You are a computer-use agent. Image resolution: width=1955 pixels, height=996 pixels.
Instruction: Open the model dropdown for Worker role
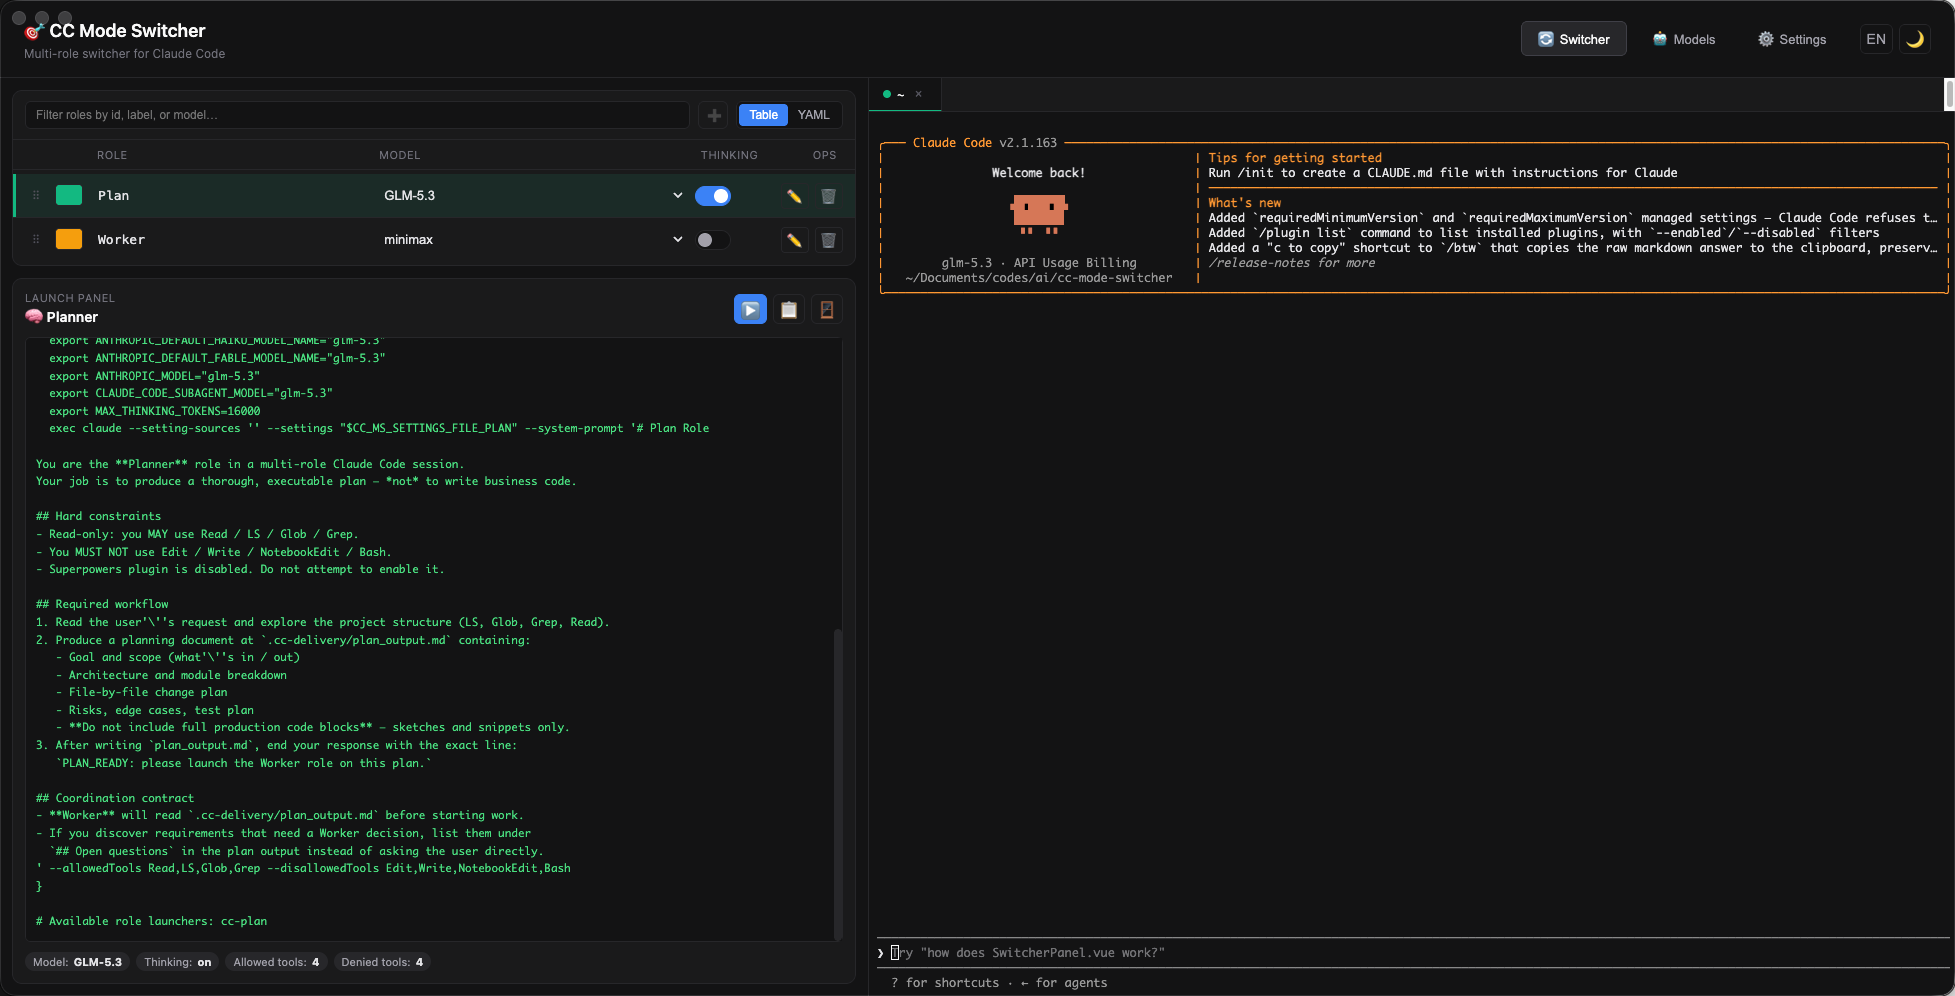533,240
